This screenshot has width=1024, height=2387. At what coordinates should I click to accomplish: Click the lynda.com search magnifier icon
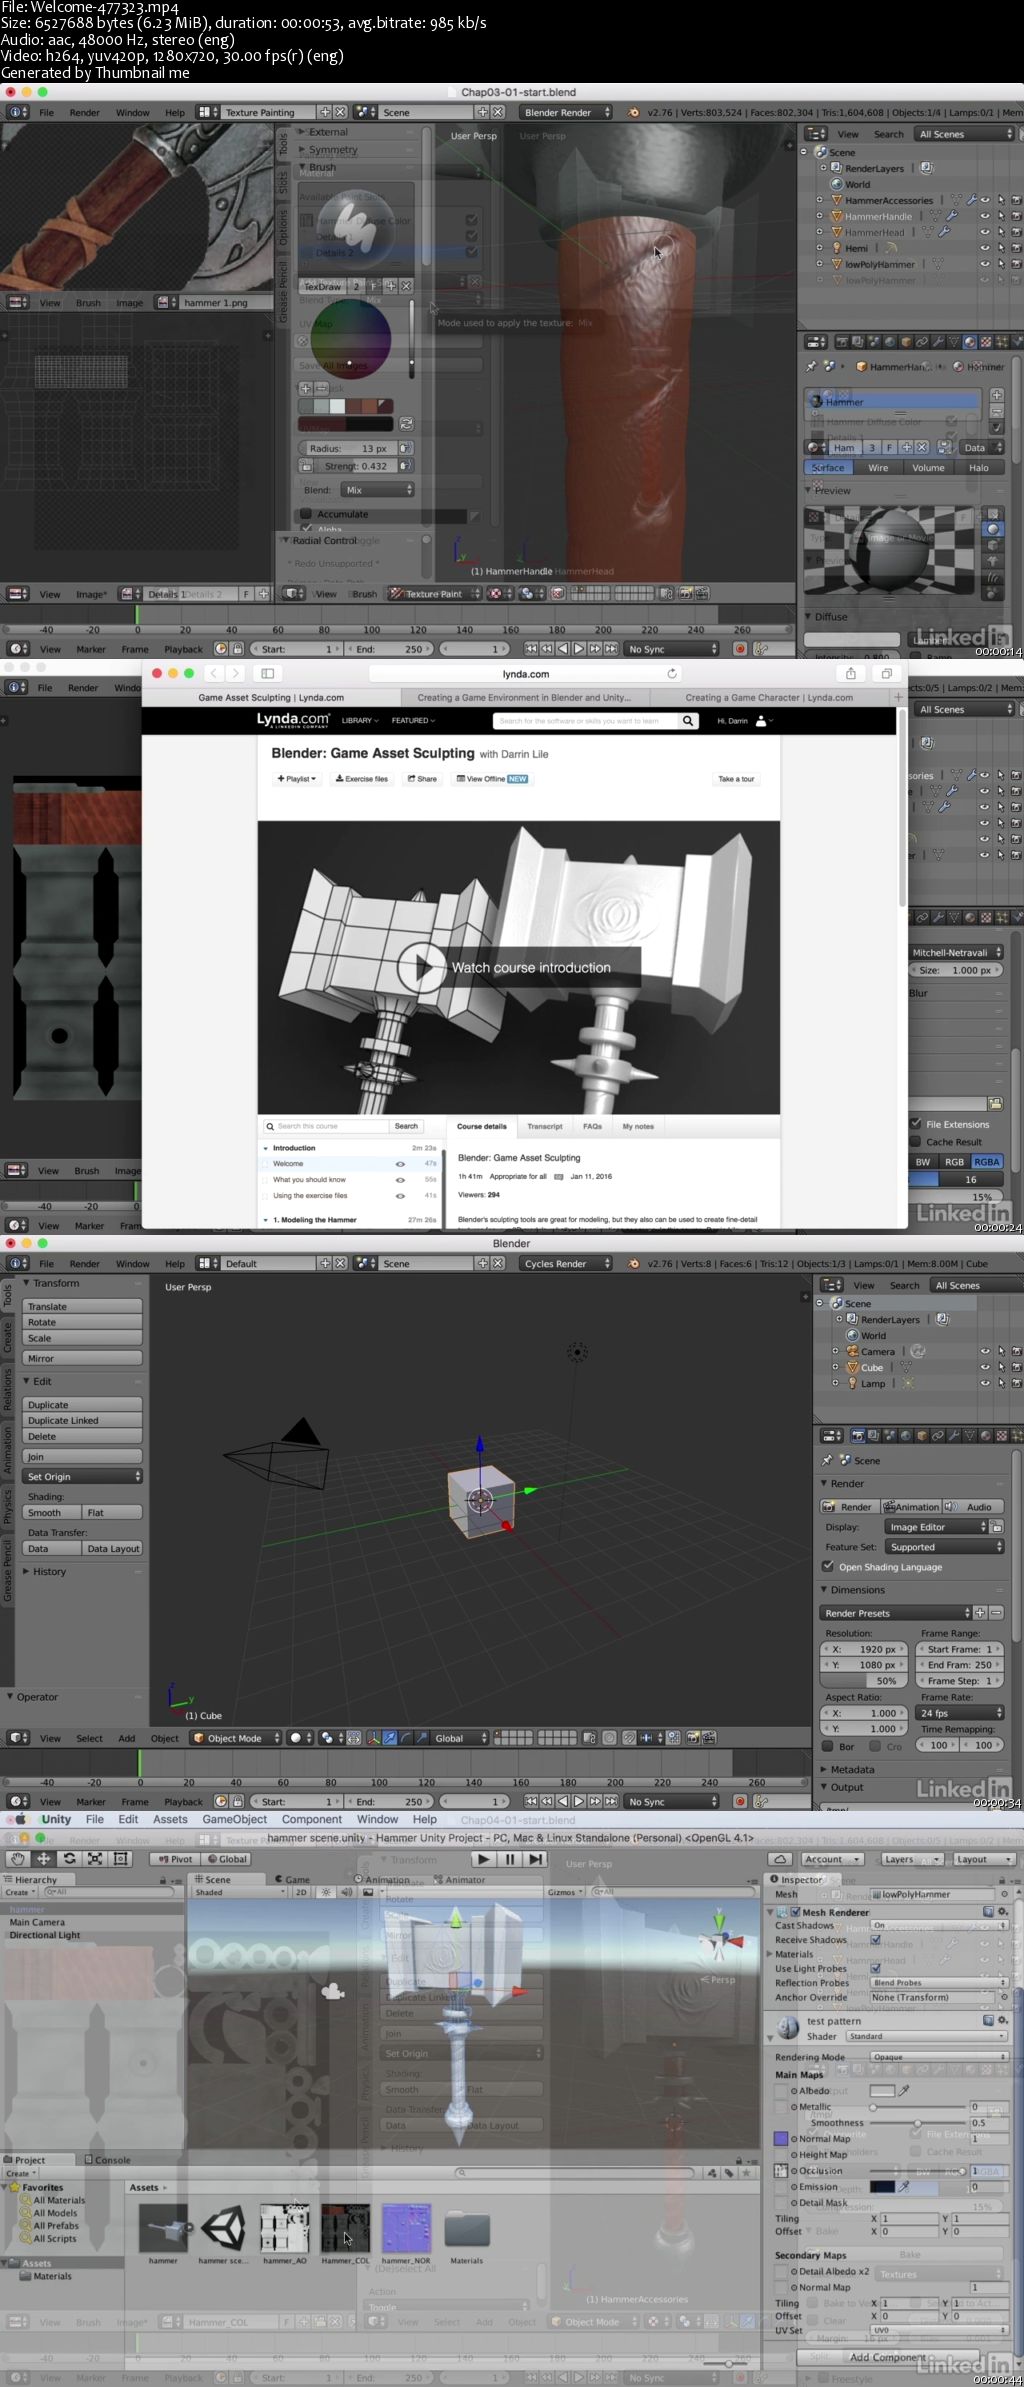pyautogui.click(x=688, y=720)
